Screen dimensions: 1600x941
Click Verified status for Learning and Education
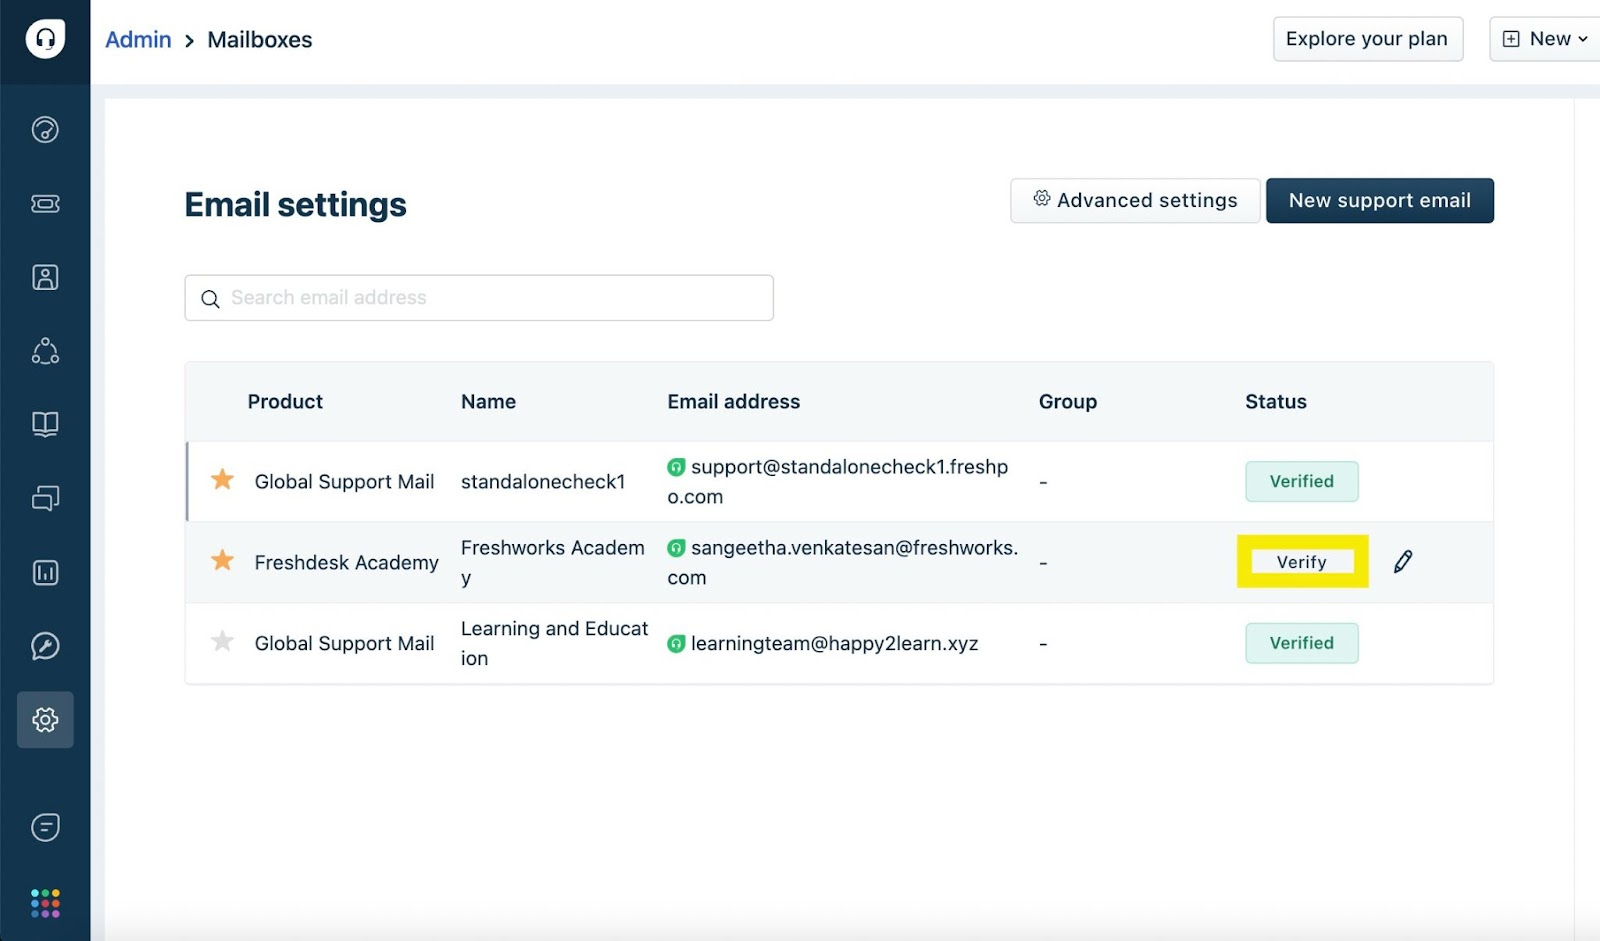coord(1301,643)
